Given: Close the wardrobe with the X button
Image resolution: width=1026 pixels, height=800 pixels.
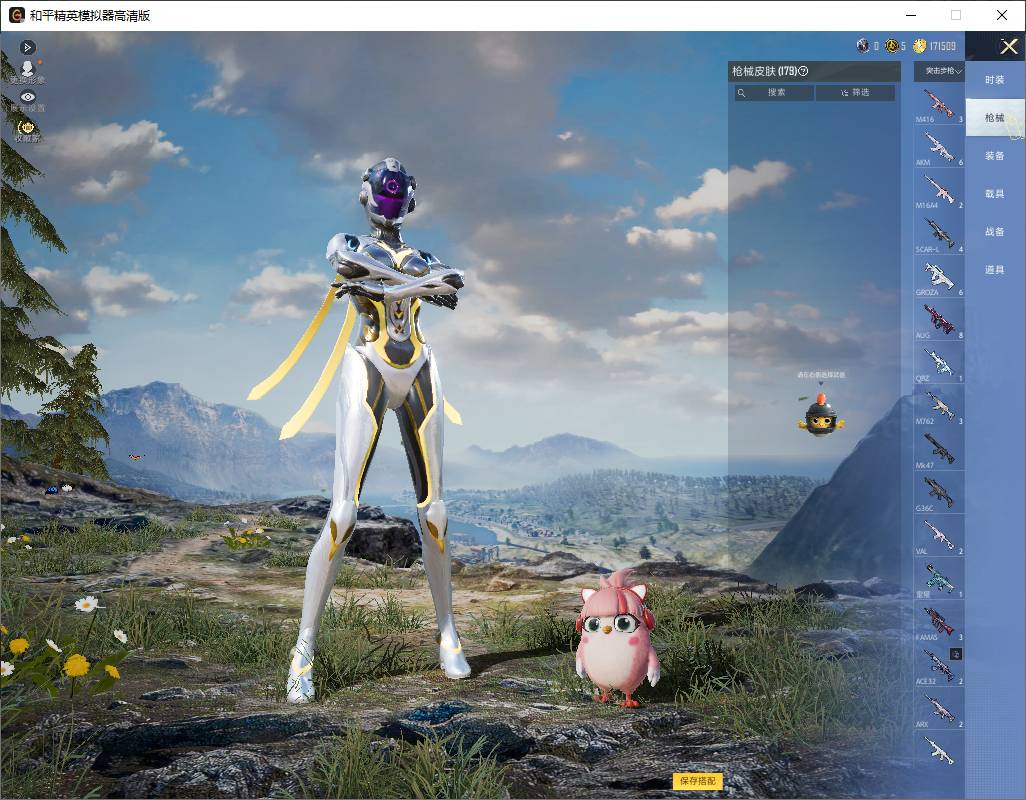Looking at the screenshot, I should 1008,46.
